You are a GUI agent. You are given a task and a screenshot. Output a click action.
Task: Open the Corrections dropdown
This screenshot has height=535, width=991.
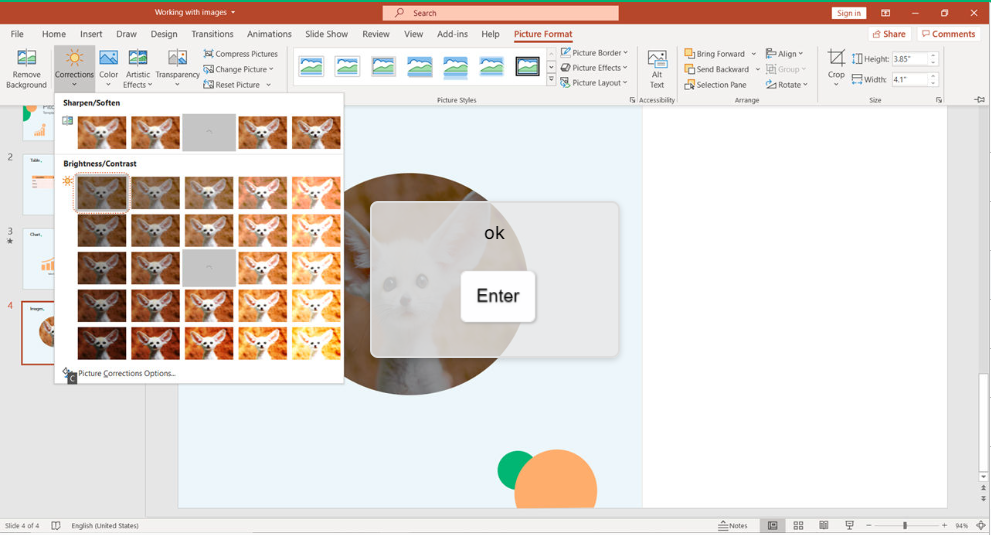click(74, 68)
